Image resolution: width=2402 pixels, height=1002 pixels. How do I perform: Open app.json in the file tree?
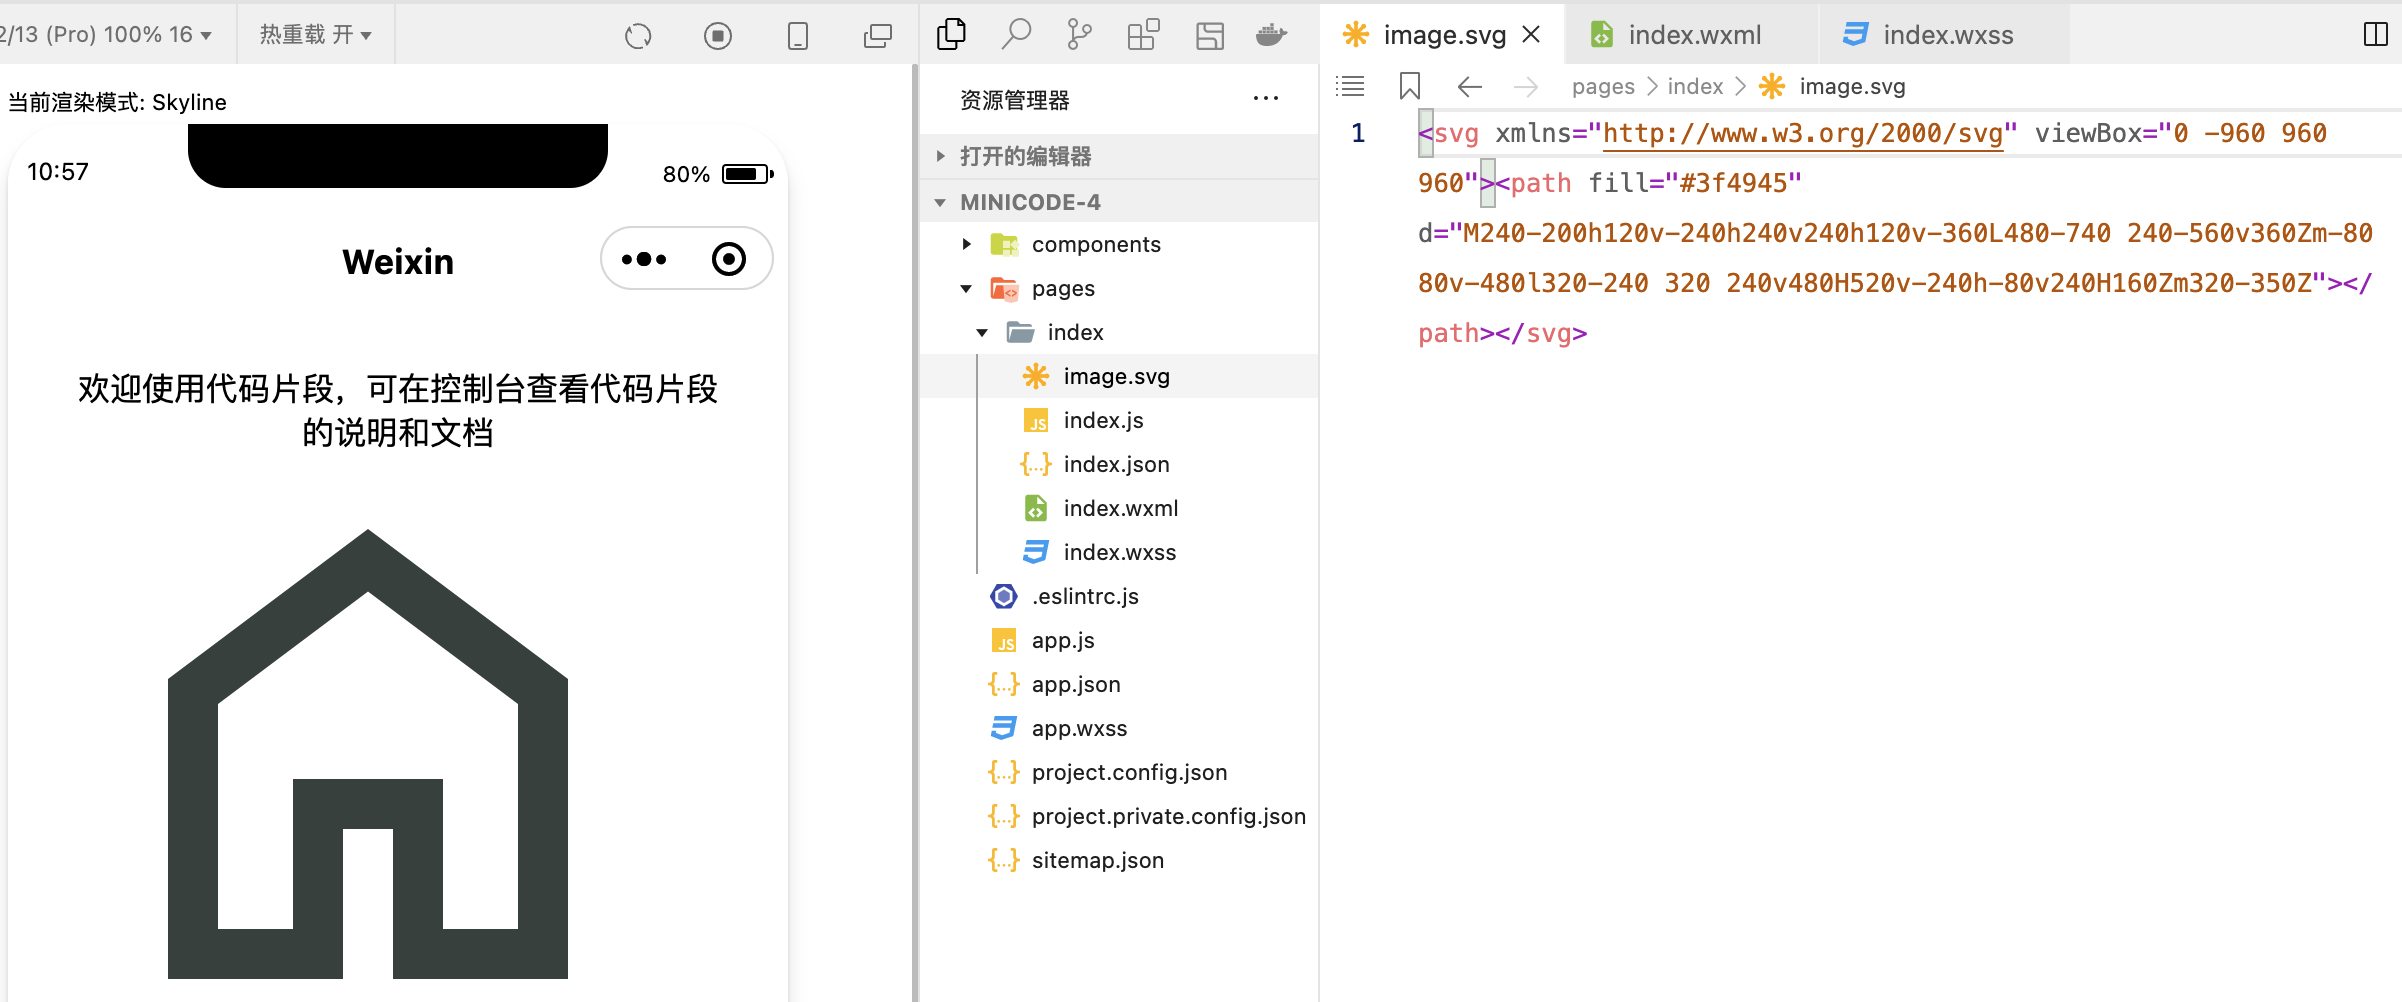(x=1118, y=684)
